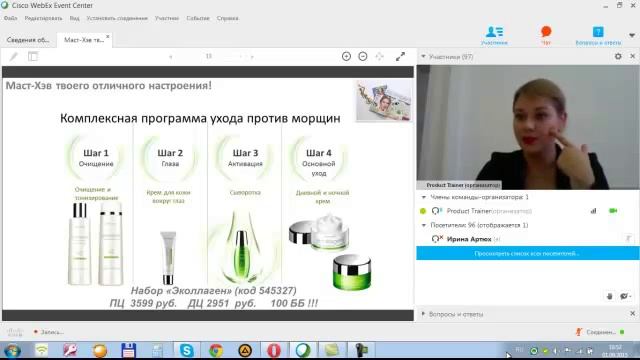Collapse the Участники (97) panel
This screenshot has width=640, height=360.
[423, 57]
